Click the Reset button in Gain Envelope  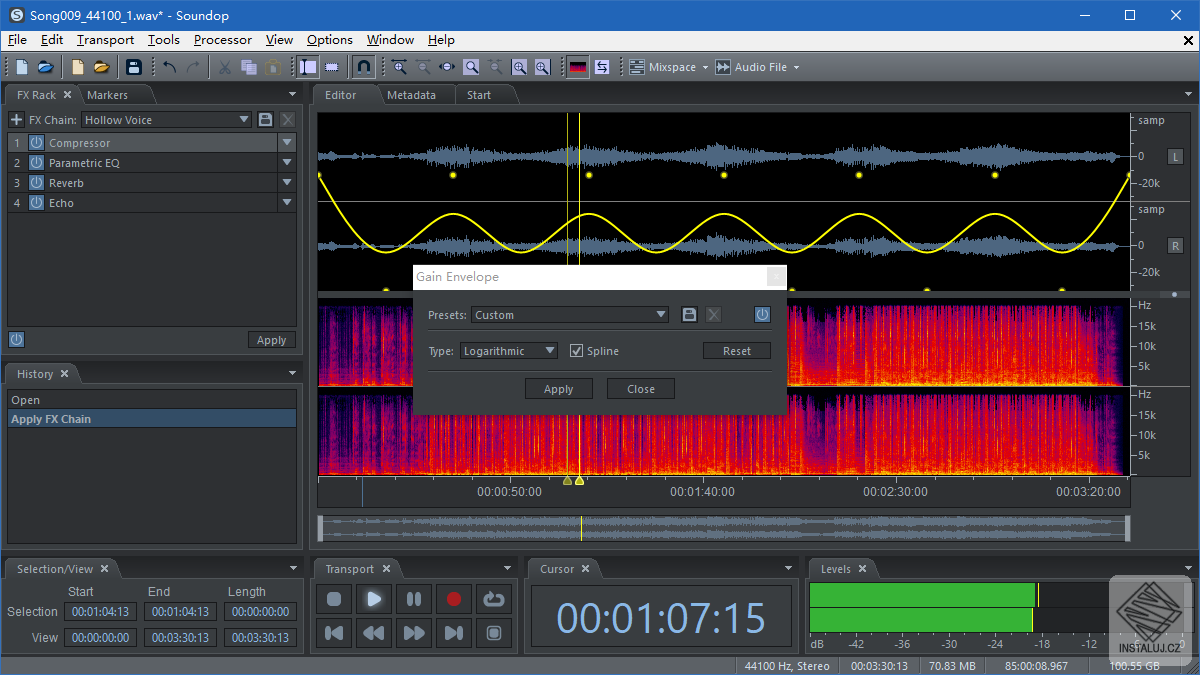[x=737, y=351]
